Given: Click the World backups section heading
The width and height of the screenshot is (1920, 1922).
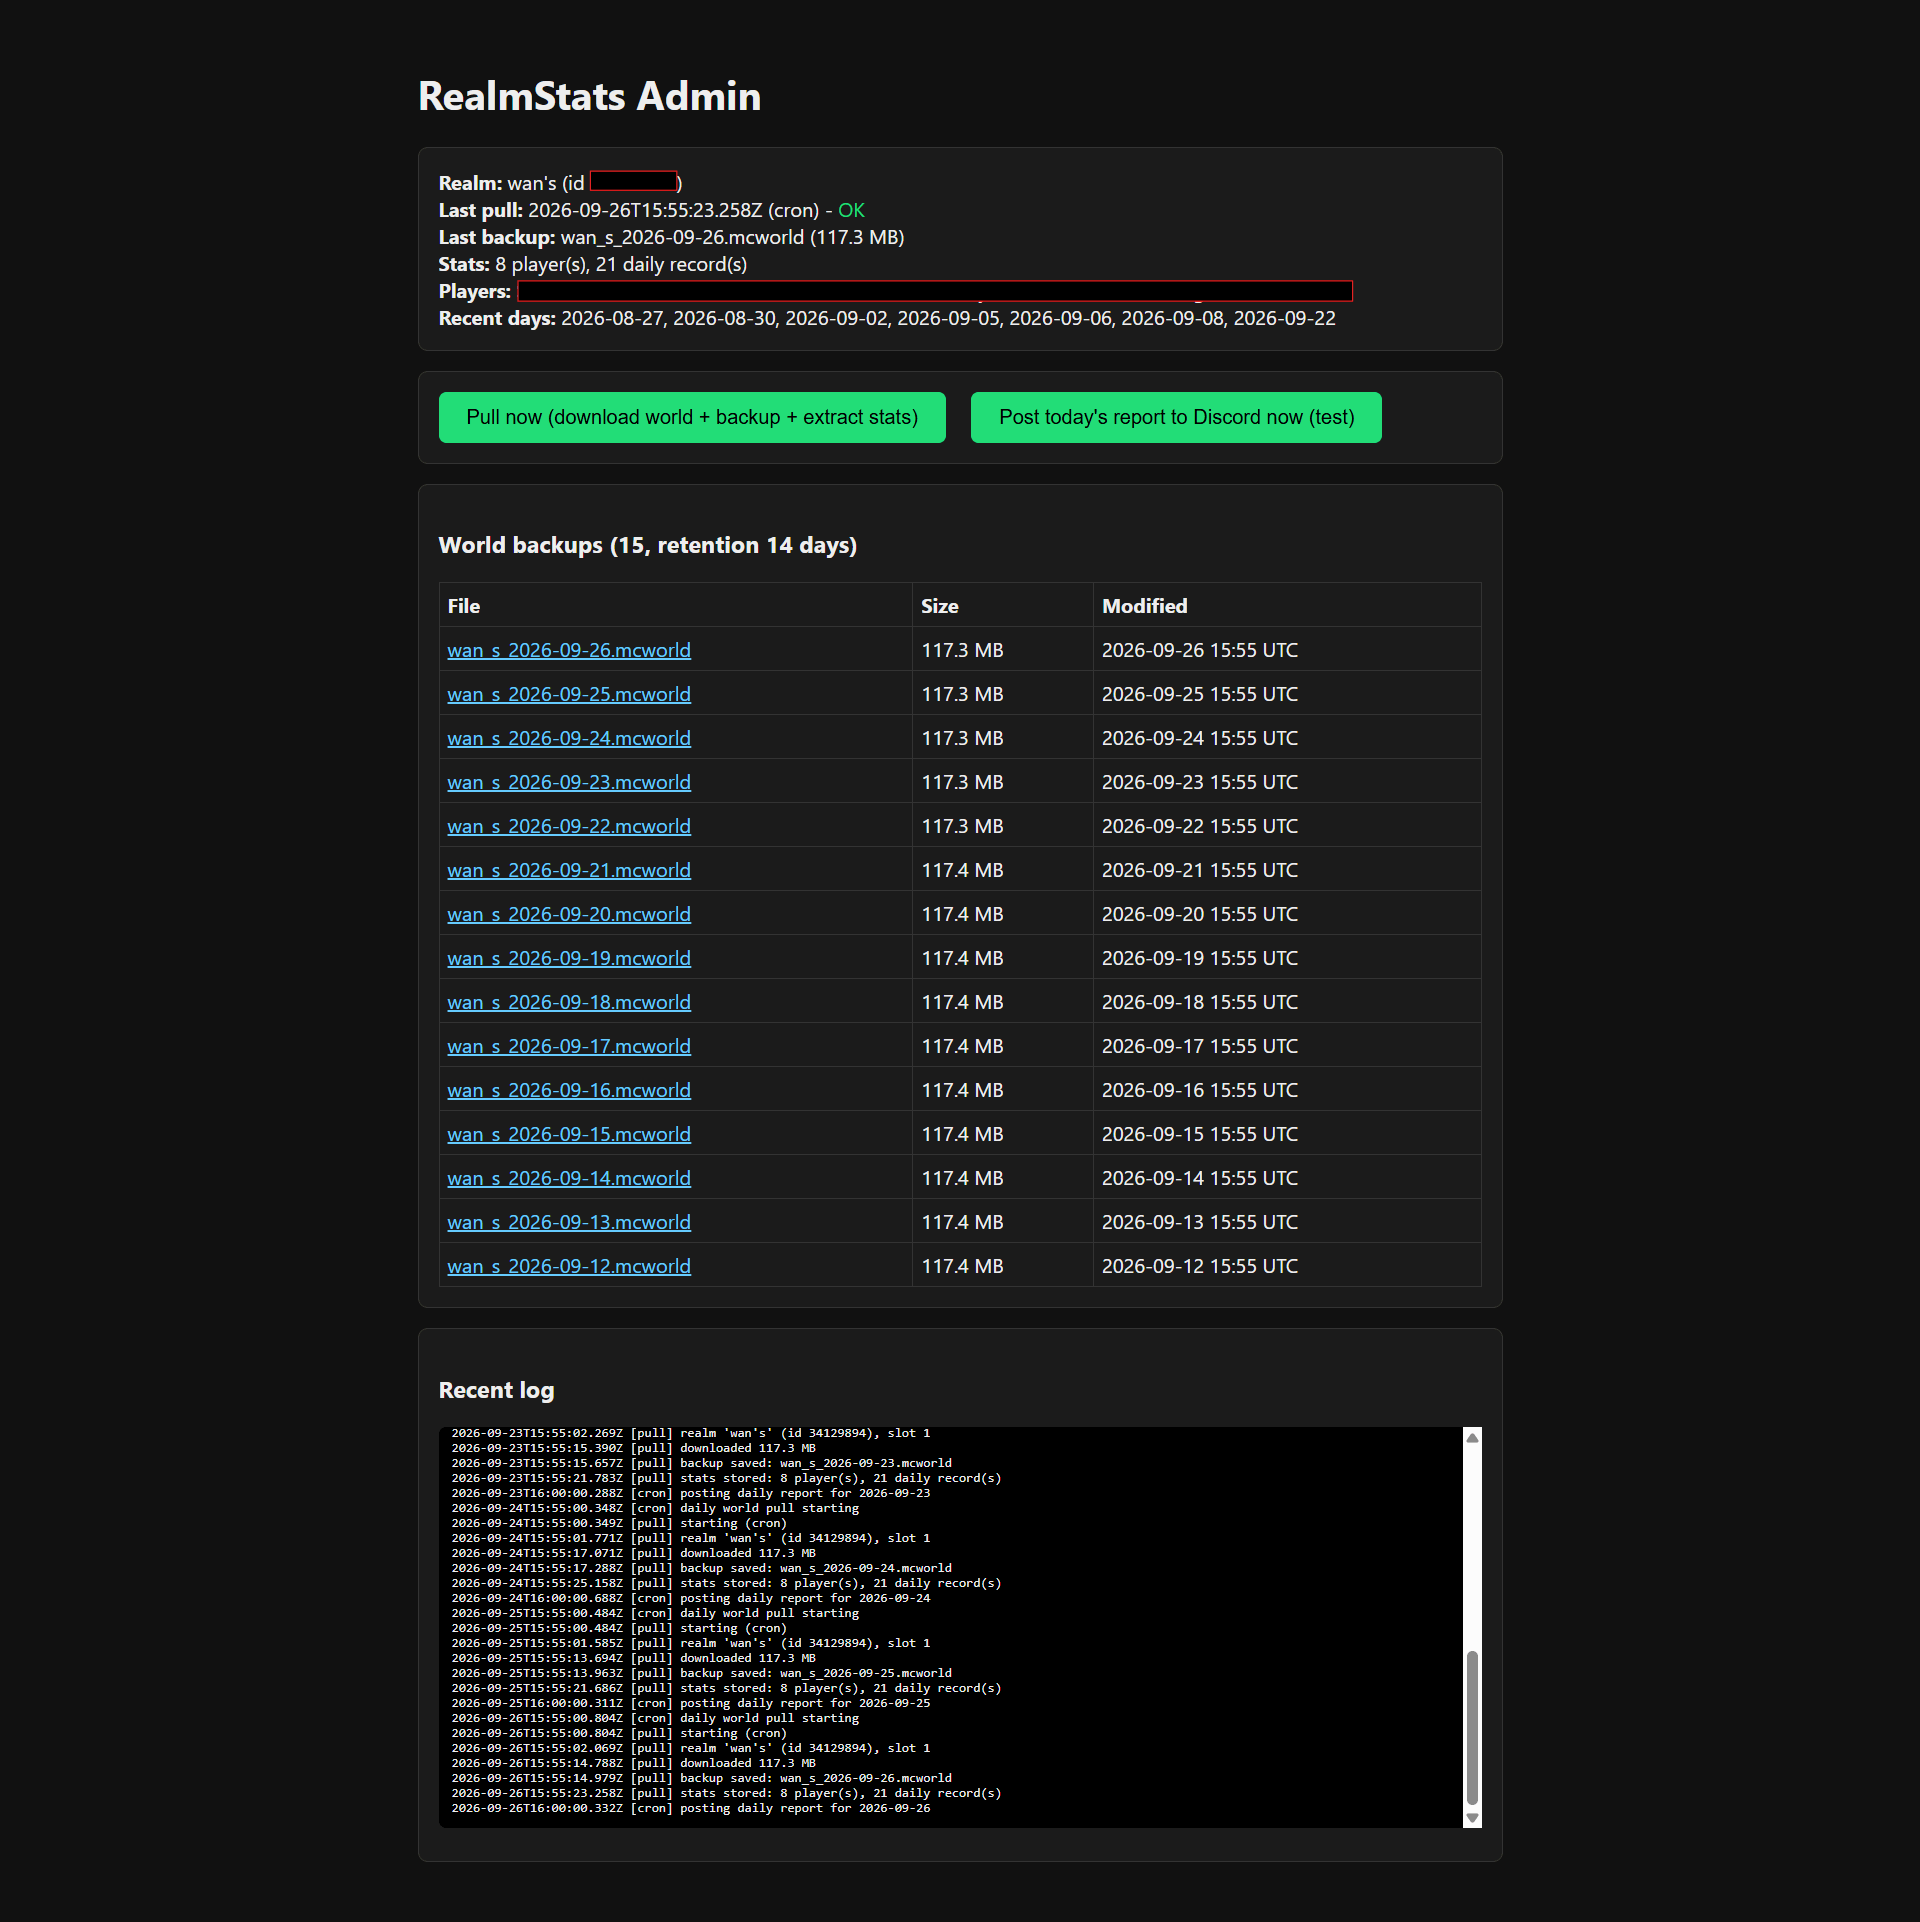Looking at the screenshot, I should click(648, 545).
